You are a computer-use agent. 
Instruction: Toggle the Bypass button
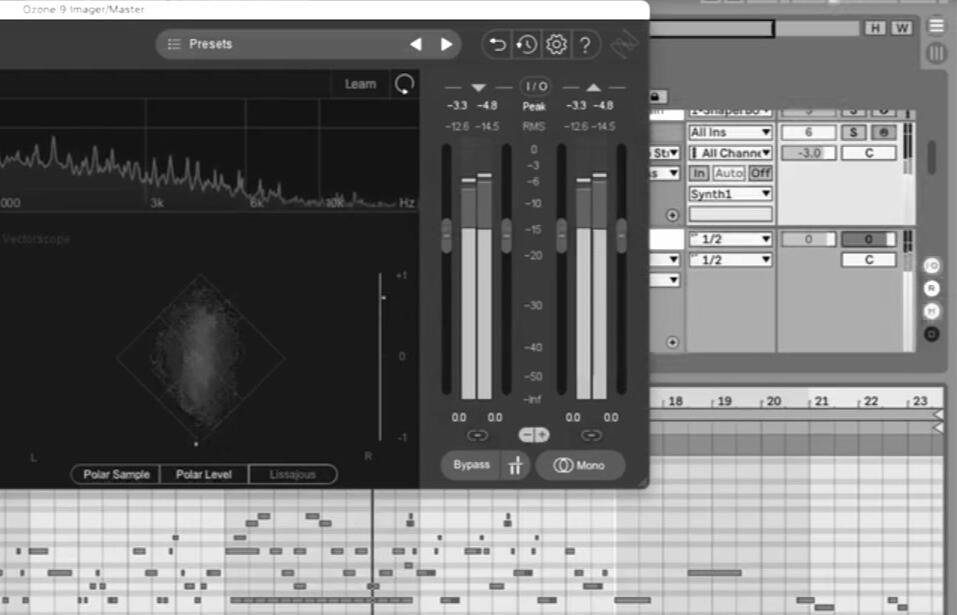(x=471, y=465)
